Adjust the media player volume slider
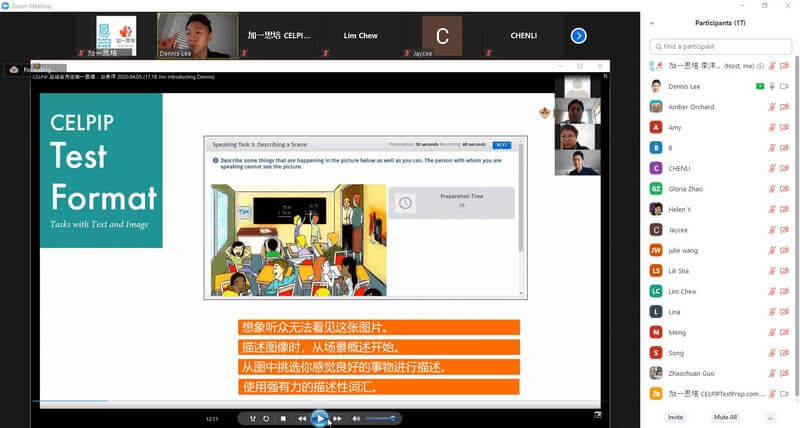 [x=379, y=418]
